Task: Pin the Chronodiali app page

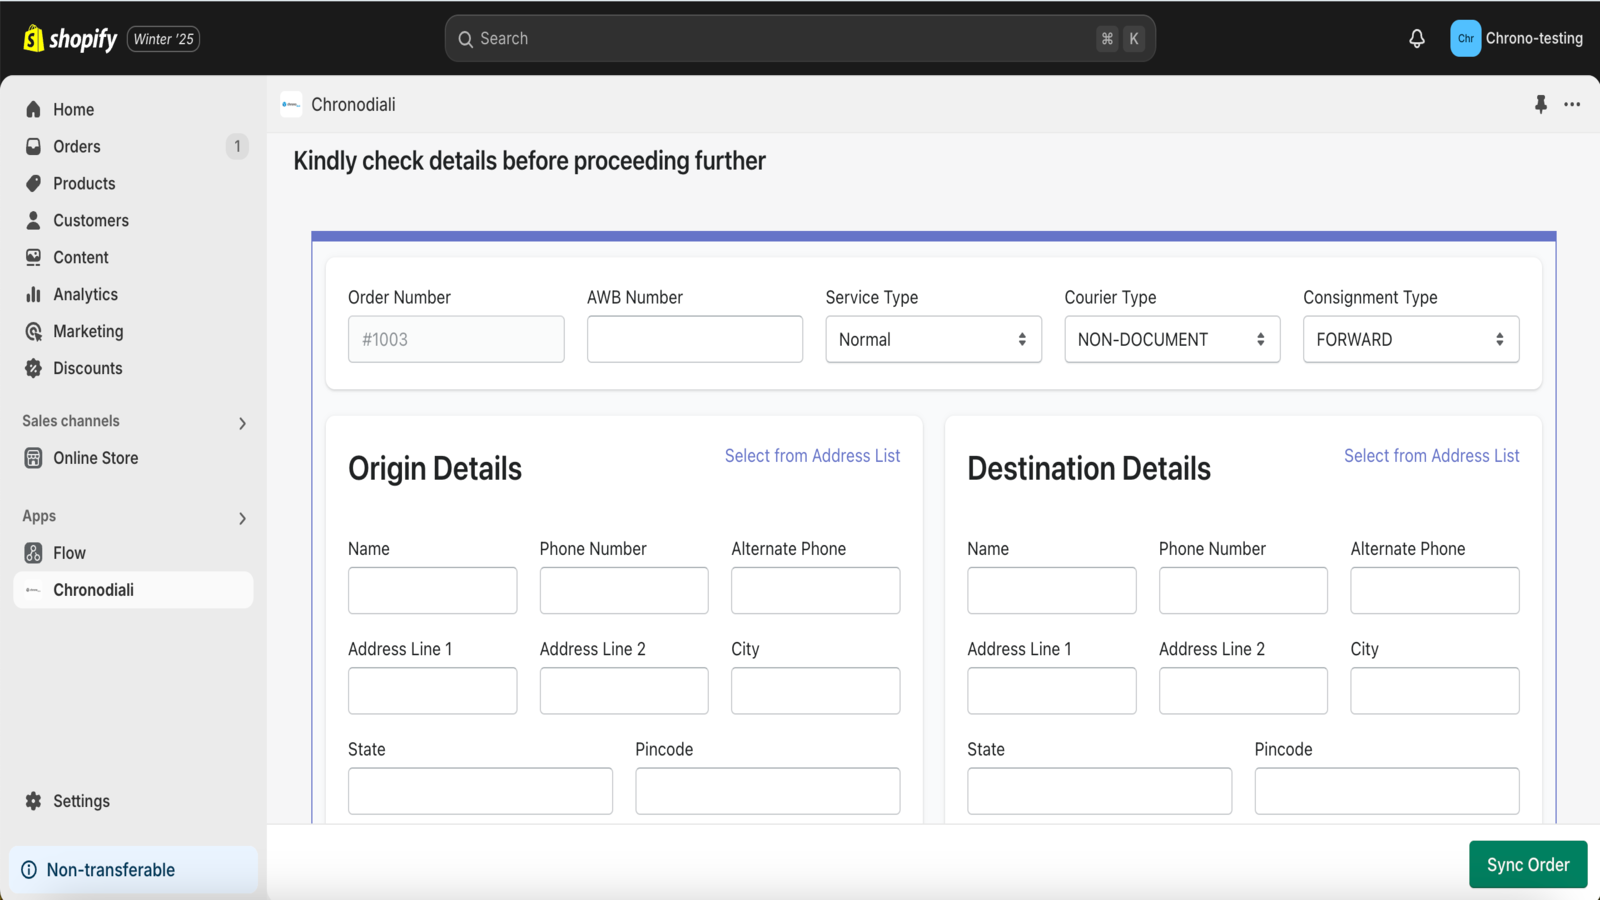Action: click(x=1540, y=104)
